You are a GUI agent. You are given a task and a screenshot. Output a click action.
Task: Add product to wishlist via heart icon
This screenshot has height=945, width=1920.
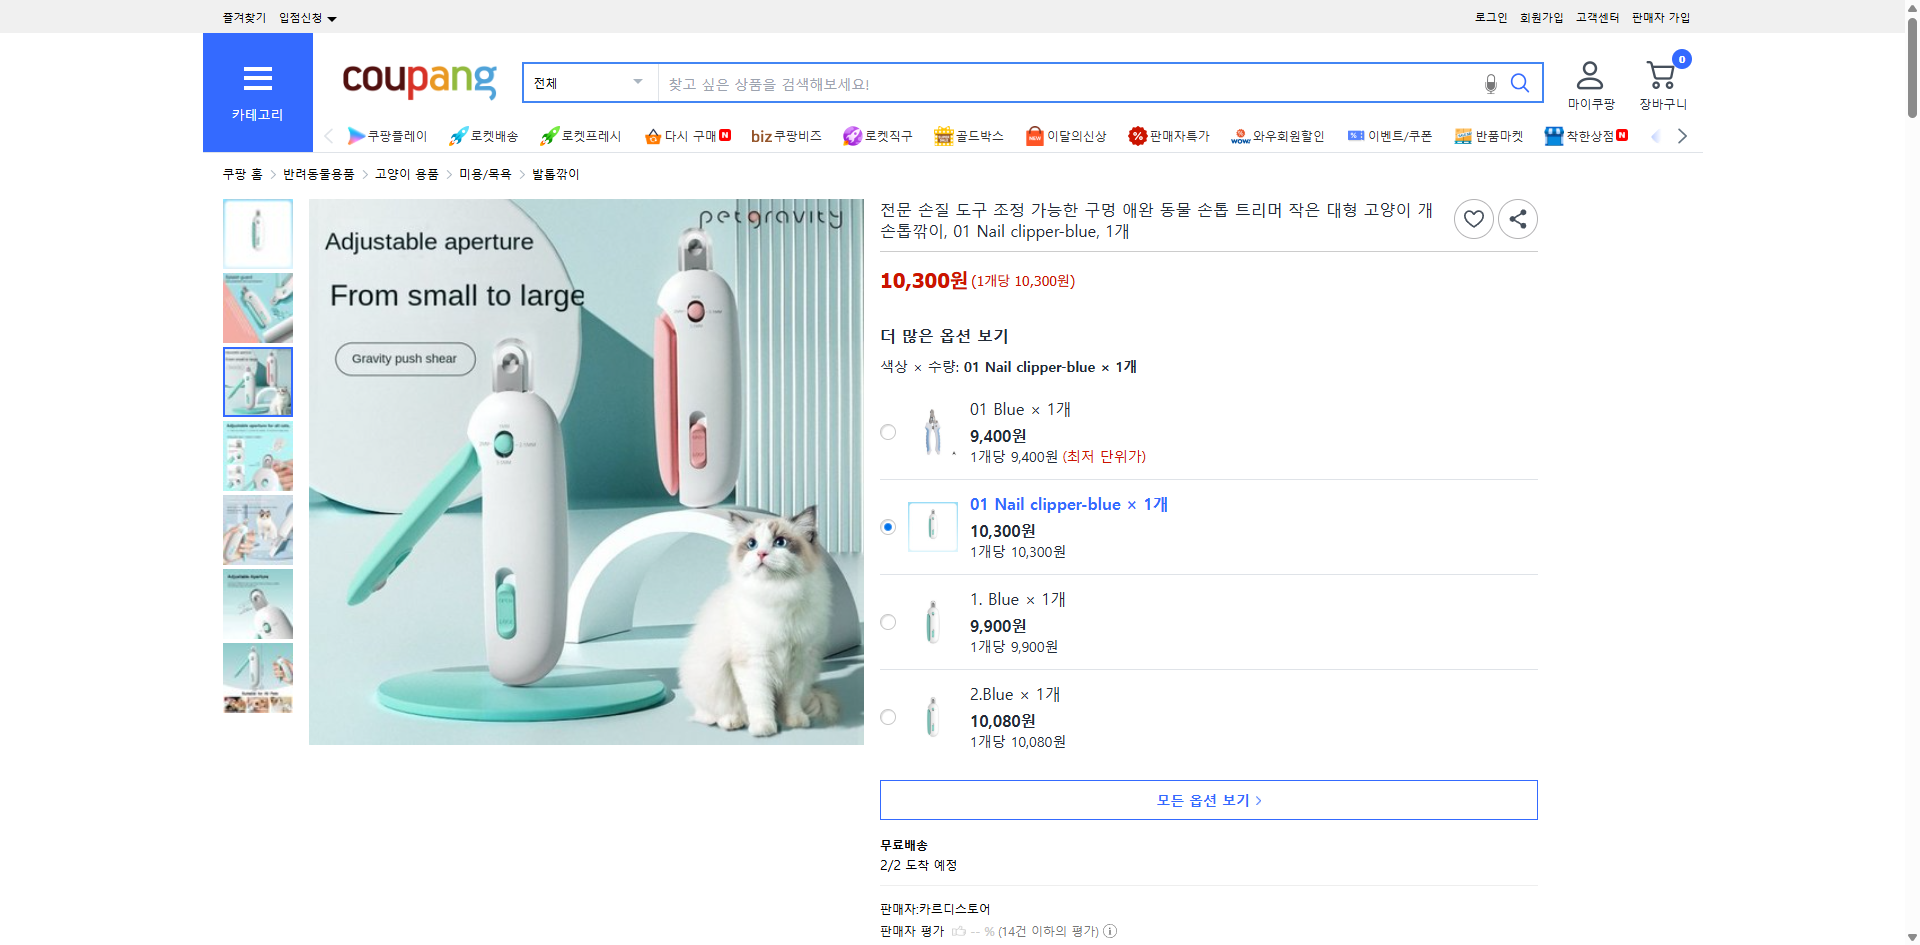pyautogui.click(x=1473, y=218)
